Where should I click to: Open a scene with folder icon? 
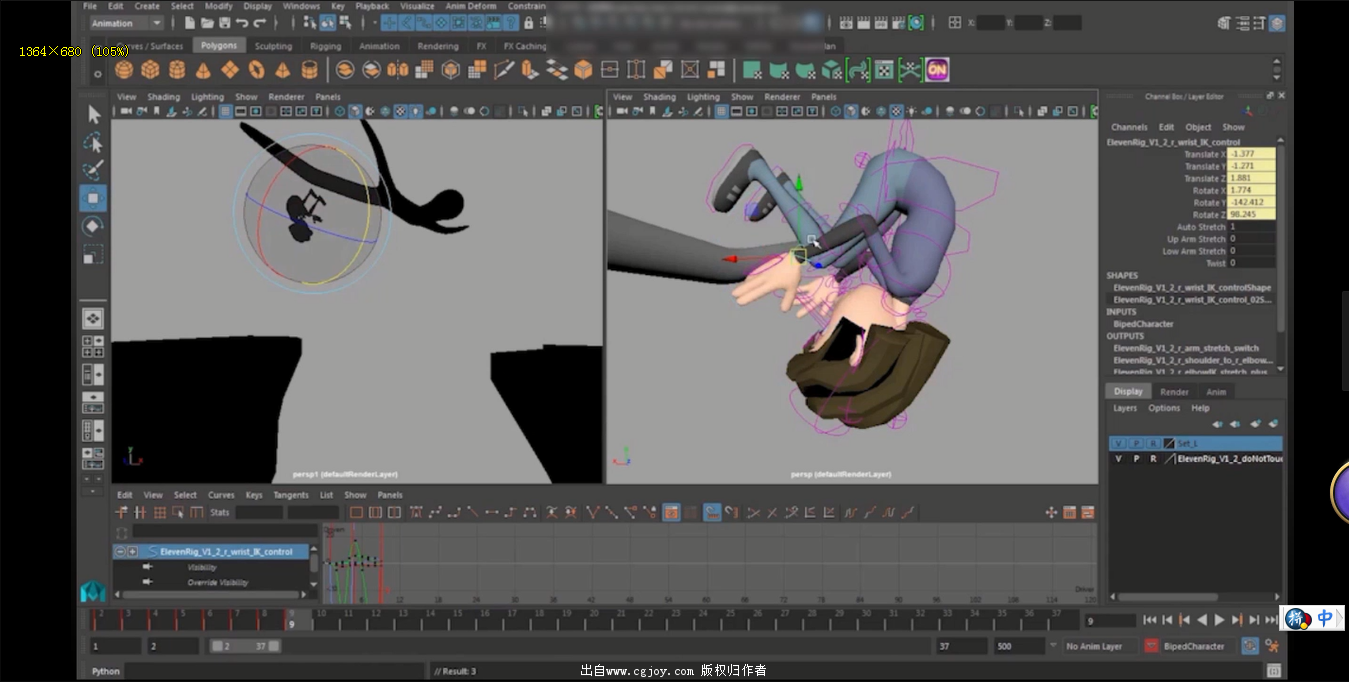(207, 22)
